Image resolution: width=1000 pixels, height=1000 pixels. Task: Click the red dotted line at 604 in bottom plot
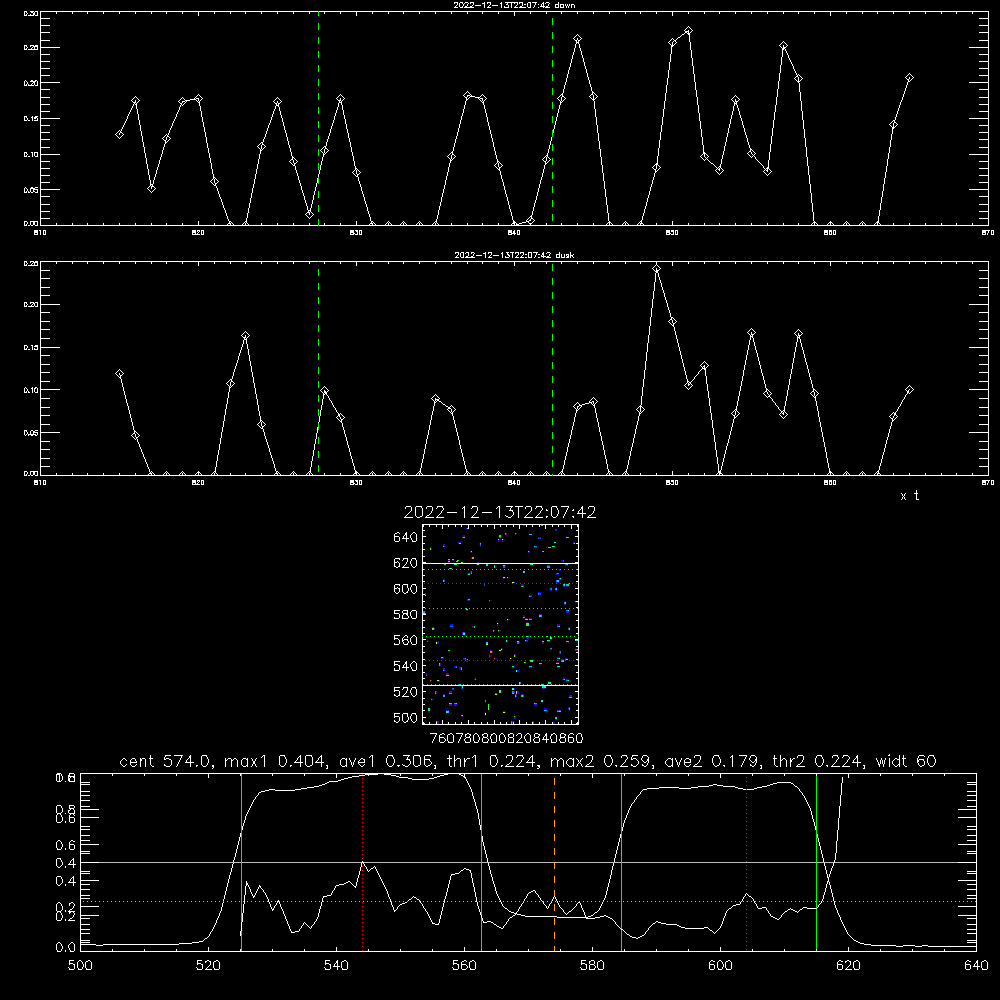click(746, 861)
